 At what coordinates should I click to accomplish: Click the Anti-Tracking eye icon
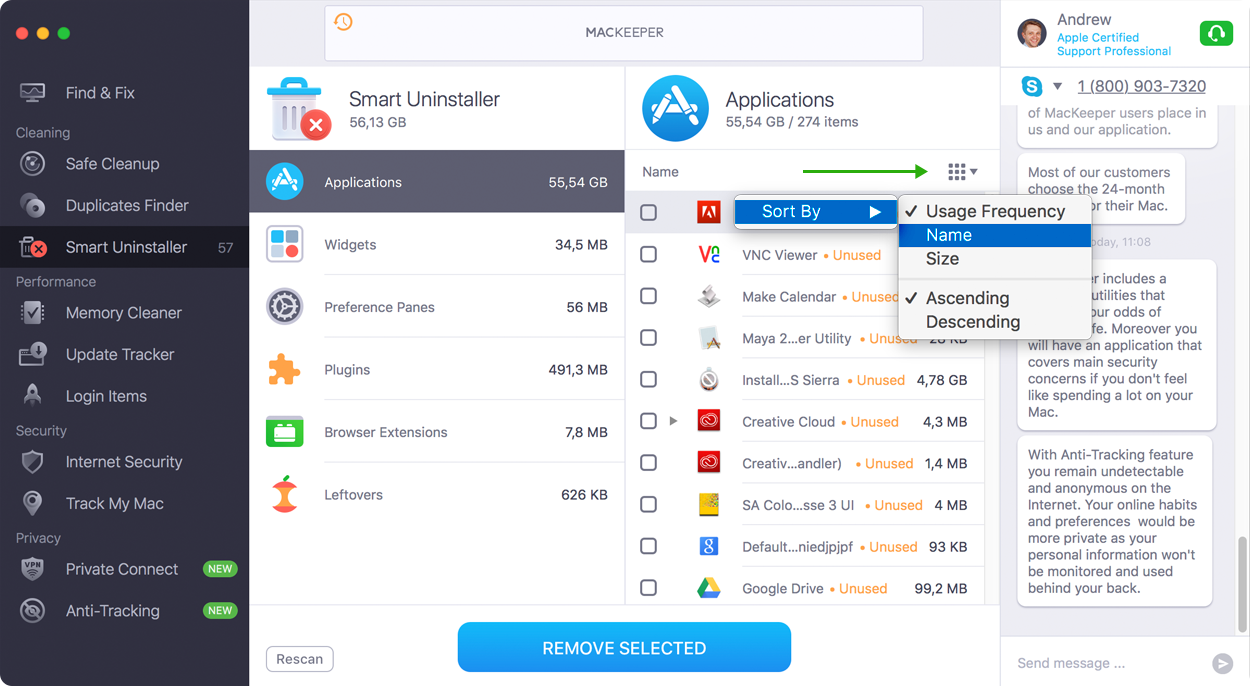32,611
